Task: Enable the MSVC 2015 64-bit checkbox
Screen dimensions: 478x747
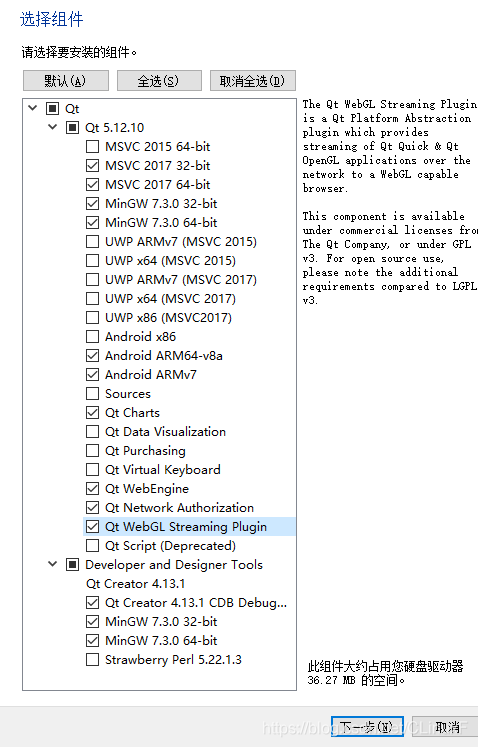Action: click(92, 147)
